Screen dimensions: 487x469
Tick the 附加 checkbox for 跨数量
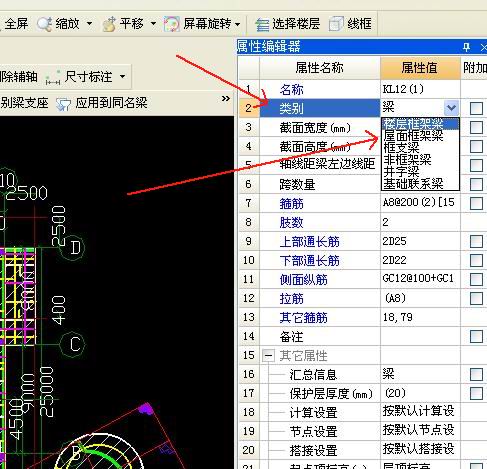[476, 184]
